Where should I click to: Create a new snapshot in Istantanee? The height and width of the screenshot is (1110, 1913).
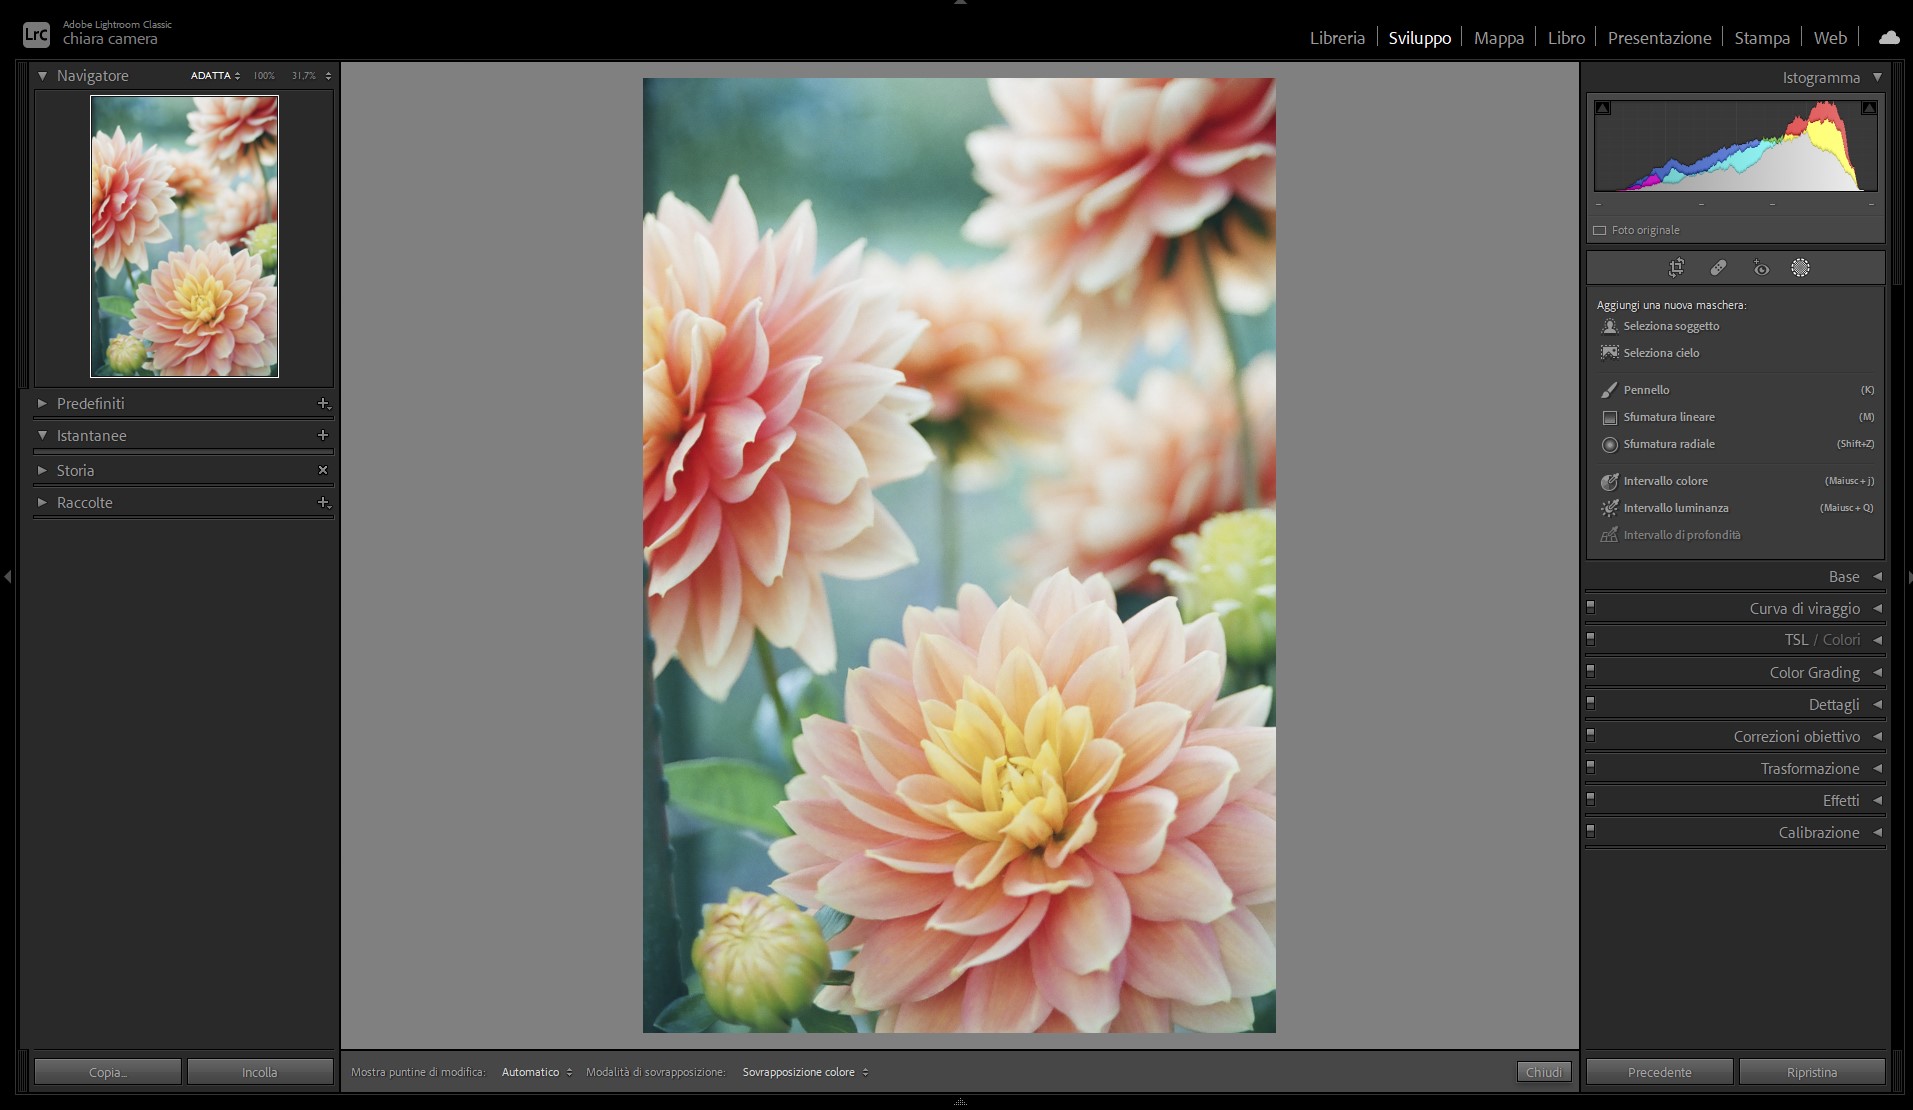[323, 436]
